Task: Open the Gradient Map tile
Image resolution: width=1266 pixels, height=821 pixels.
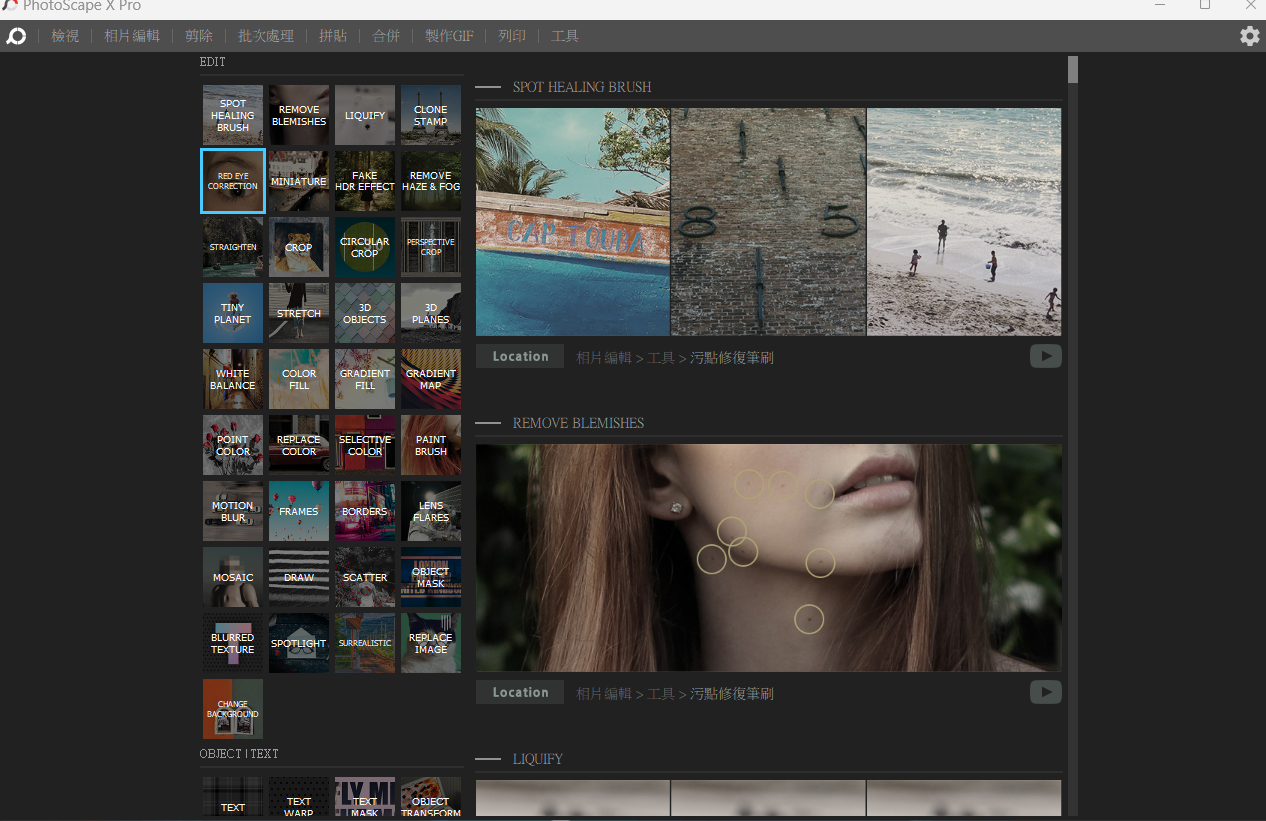Action: point(431,379)
